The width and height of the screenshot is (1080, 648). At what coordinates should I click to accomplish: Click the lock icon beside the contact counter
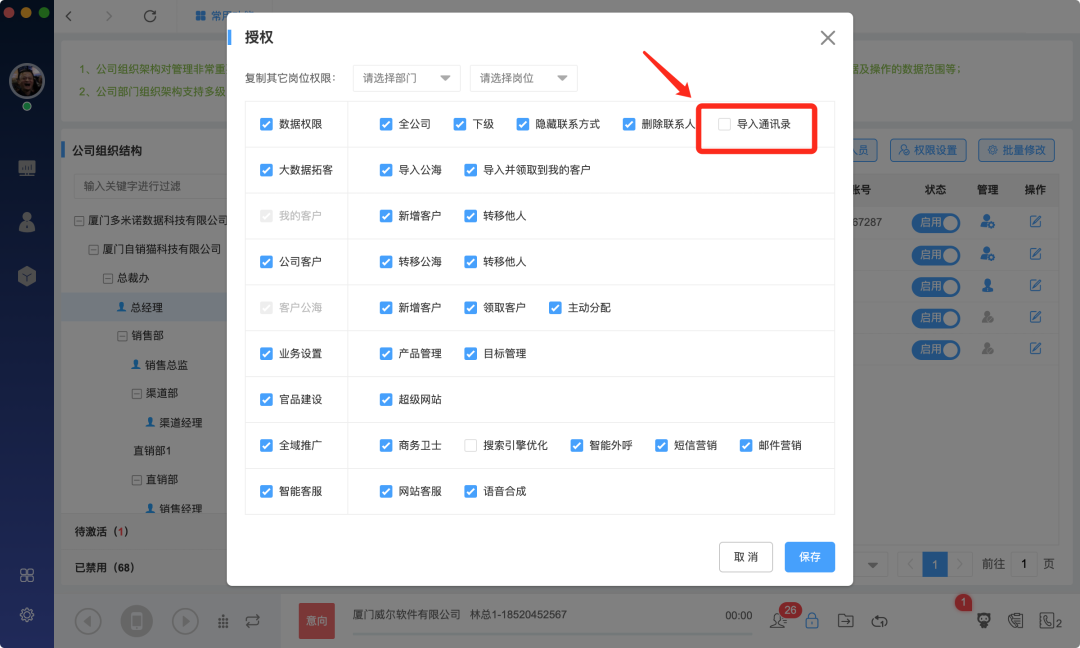(x=812, y=620)
